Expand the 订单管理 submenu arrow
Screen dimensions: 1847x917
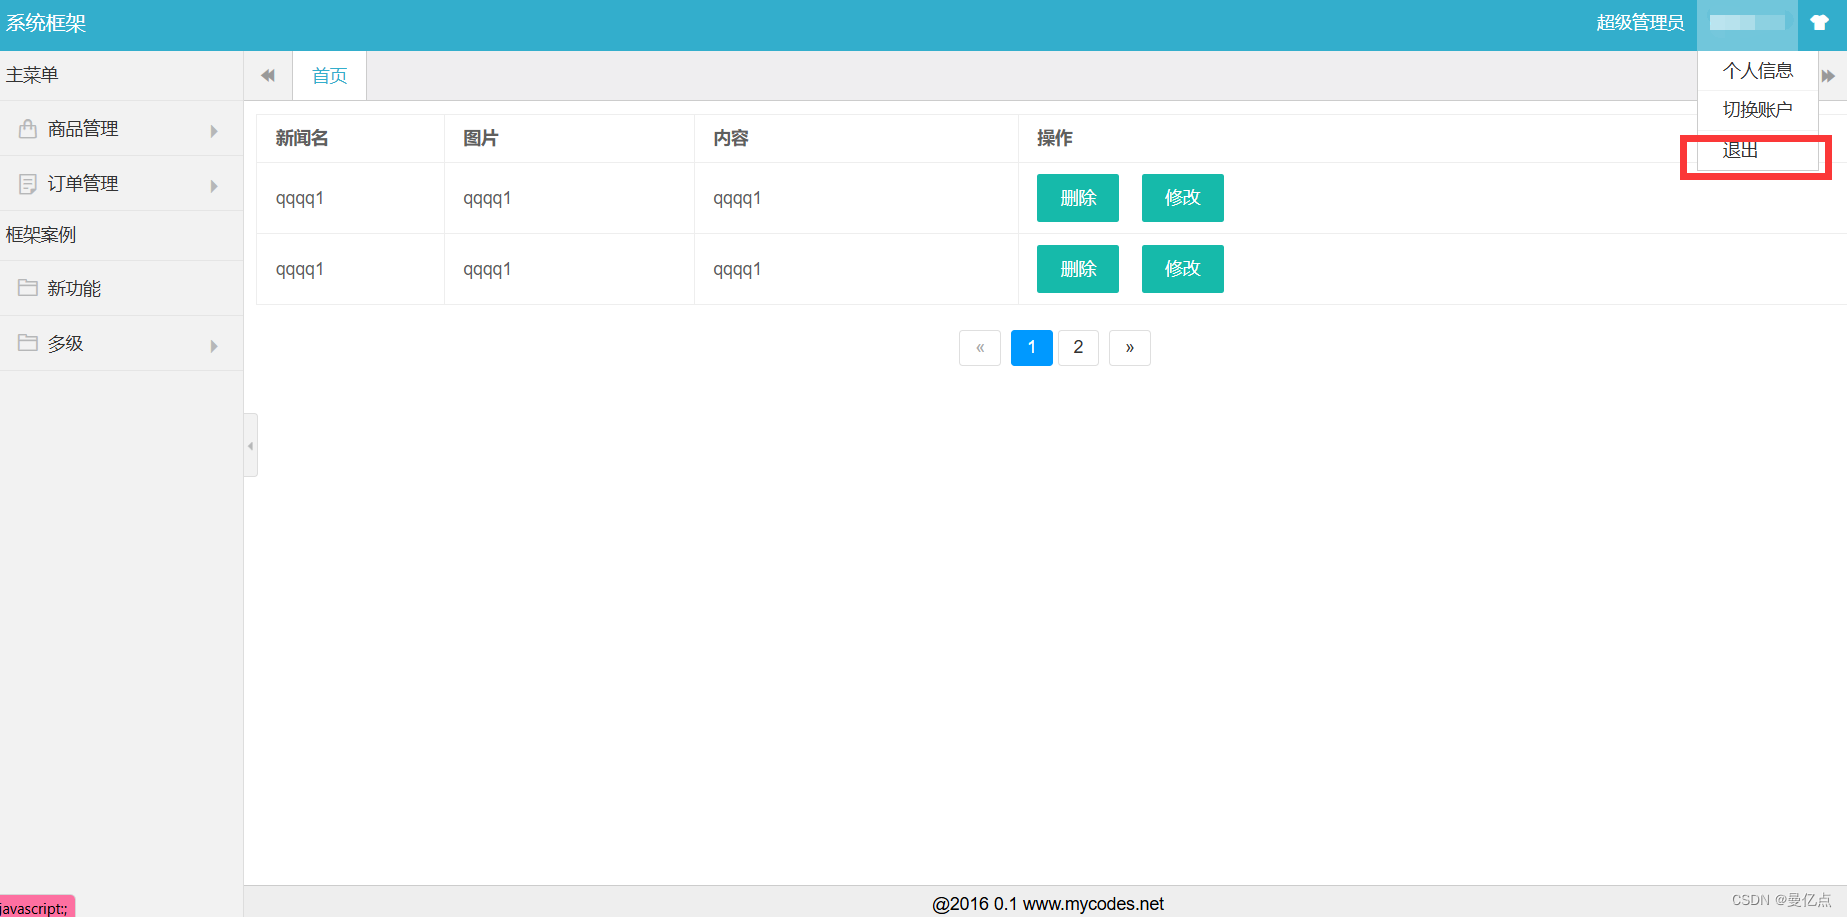pyautogui.click(x=214, y=186)
